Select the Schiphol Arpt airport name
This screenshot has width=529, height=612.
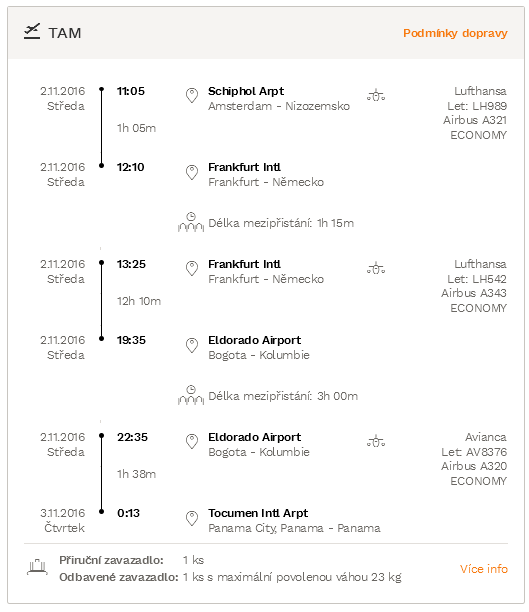click(246, 91)
